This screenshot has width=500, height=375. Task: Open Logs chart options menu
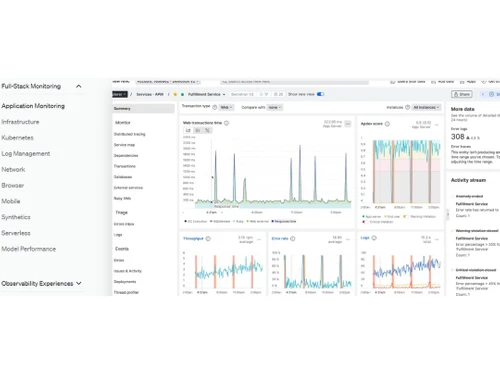click(x=437, y=239)
